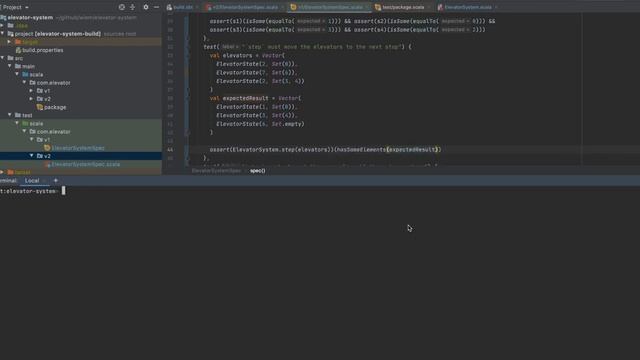Click the terminal prompt input line

[320, 191]
